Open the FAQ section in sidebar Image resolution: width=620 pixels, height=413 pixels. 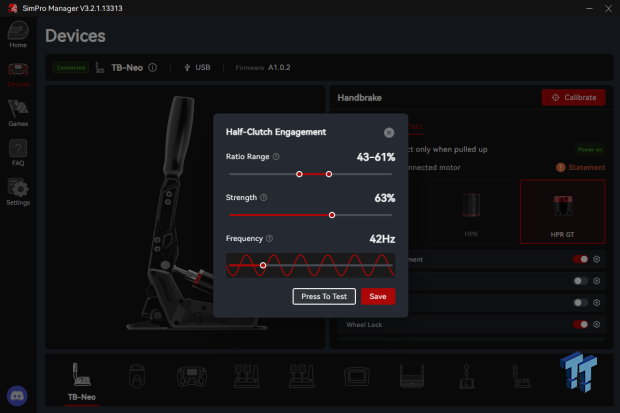[x=18, y=153]
